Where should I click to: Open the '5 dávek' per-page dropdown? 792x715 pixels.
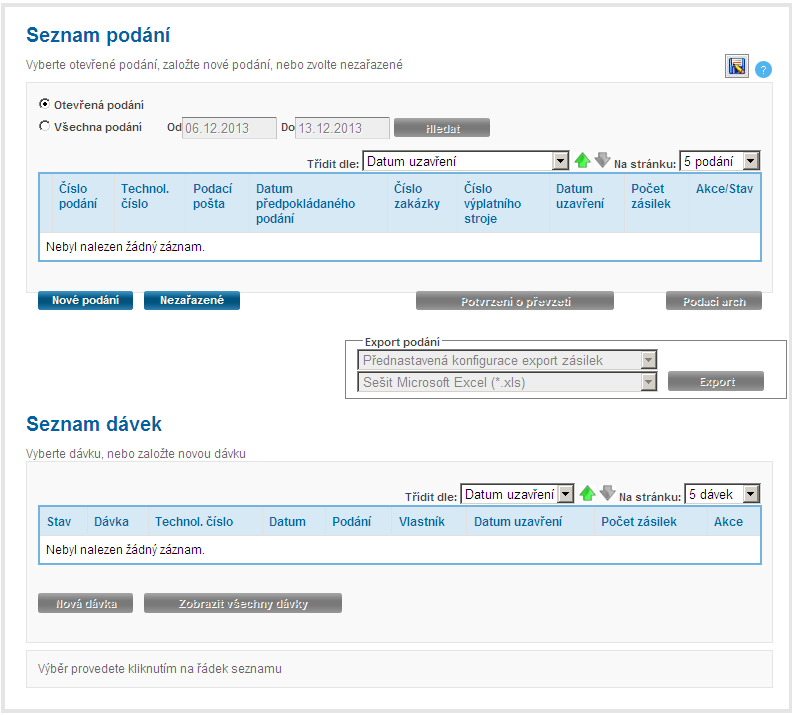point(722,494)
